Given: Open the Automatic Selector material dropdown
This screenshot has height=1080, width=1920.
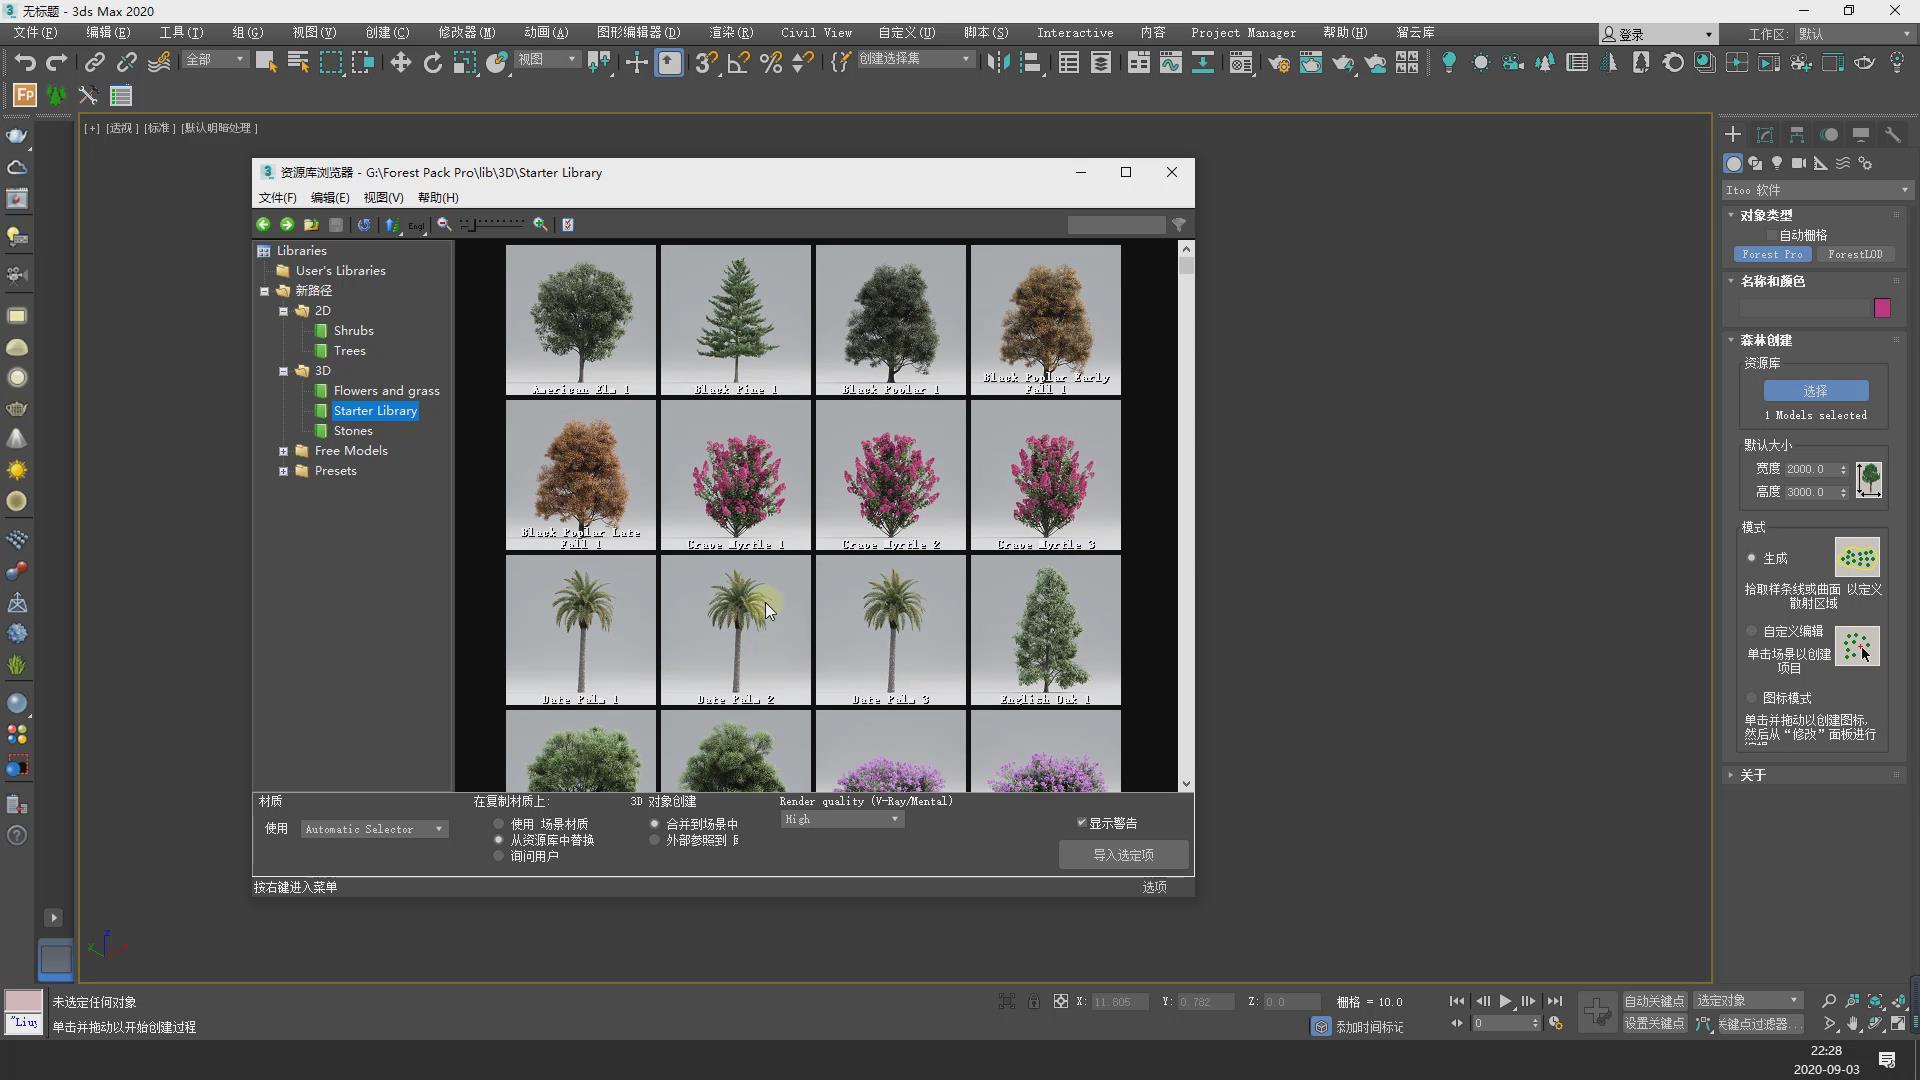Looking at the screenshot, I should pyautogui.click(x=374, y=829).
